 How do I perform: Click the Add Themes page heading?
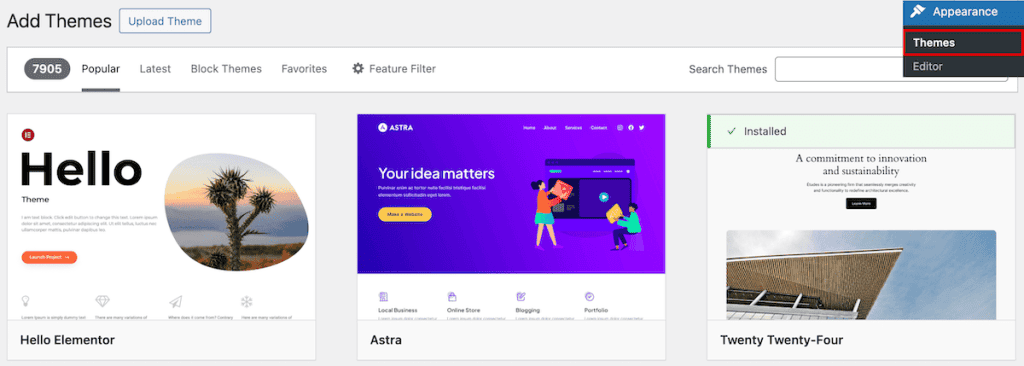point(59,21)
